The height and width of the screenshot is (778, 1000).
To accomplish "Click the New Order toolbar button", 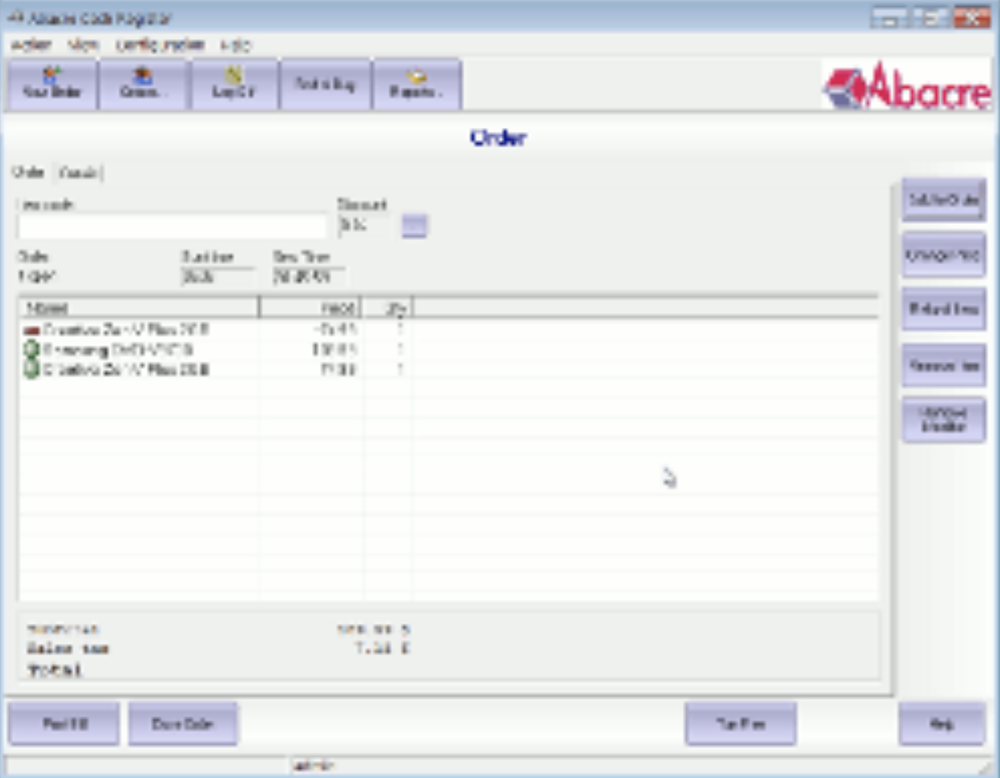I will point(52,85).
